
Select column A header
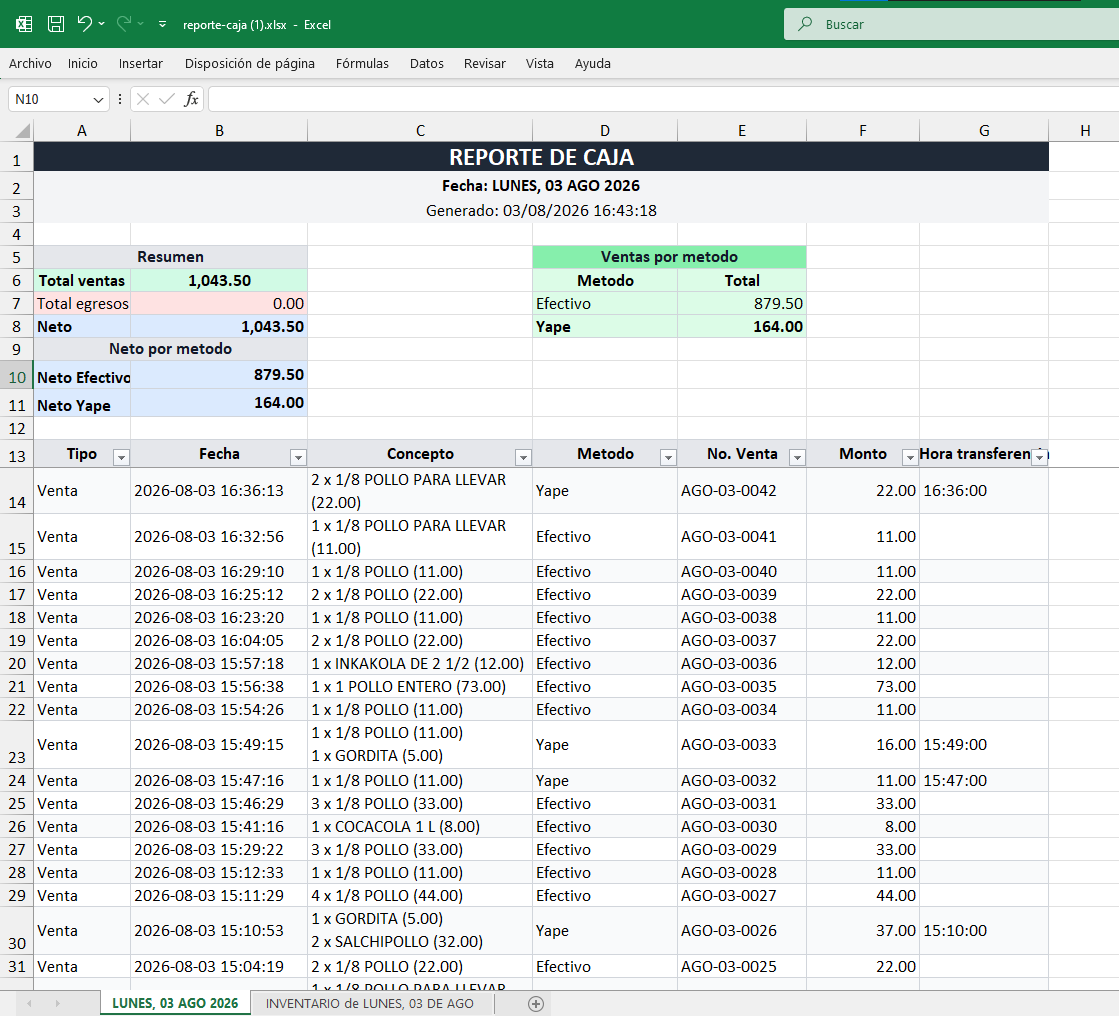click(82, 131)
